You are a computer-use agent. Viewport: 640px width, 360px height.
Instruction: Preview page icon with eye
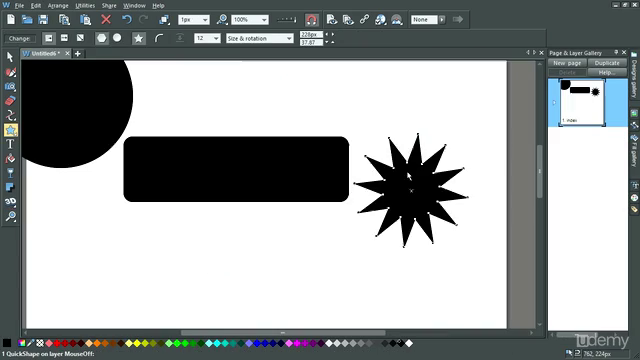pos(332,20)
